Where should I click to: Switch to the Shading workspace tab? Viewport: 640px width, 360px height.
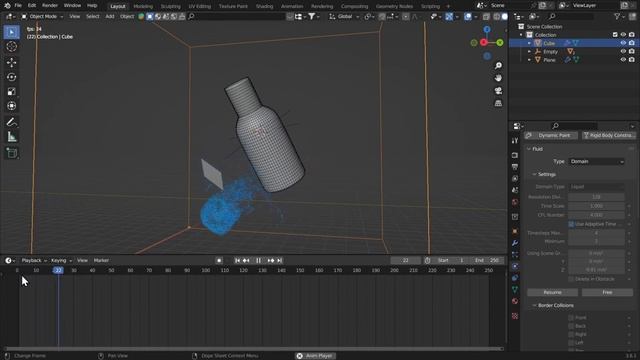264,6
